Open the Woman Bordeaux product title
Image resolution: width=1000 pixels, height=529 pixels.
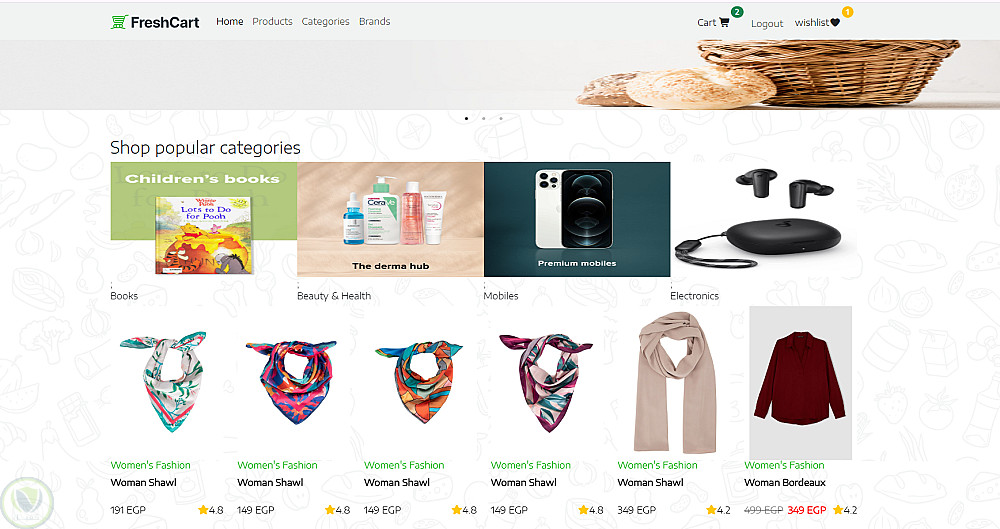(784, 482)
